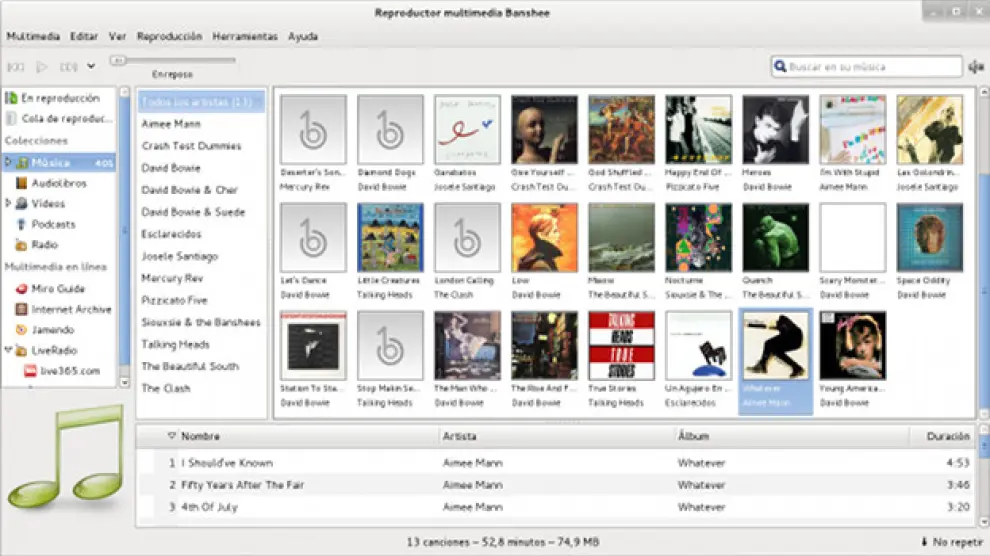Screen dimensions: 990x556
Task: Click the magnifier icon in search box
Action: [x=780, y=67]
